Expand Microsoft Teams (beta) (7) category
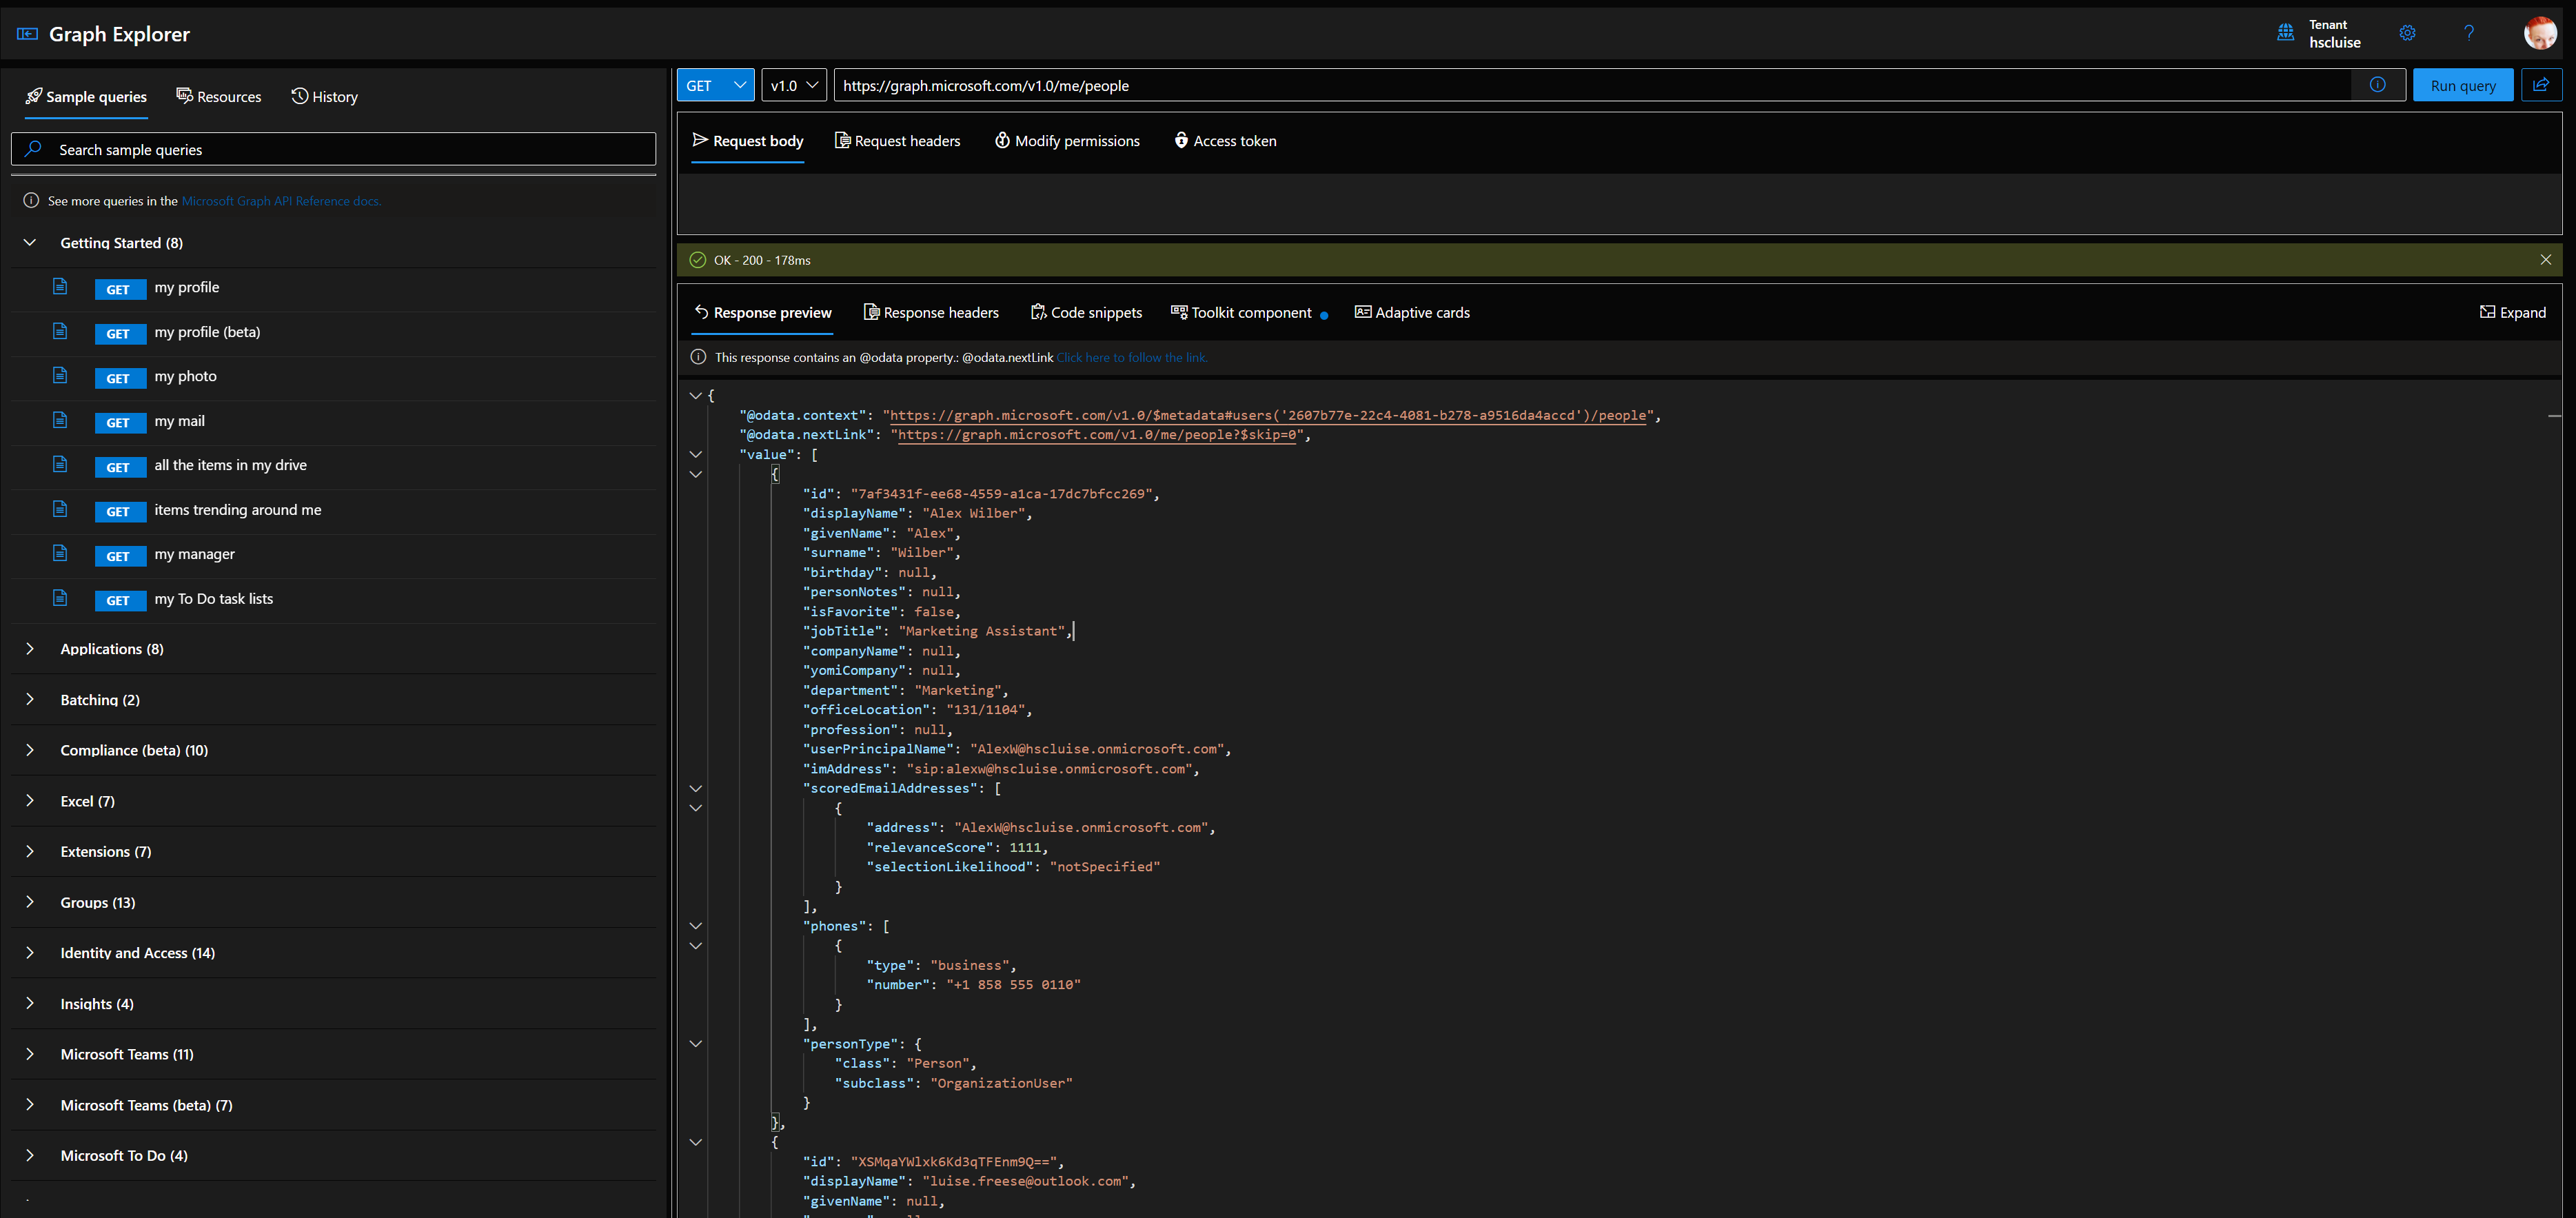The width and height of the screenshot is (2576, 1218). [x=30, y=1105]
